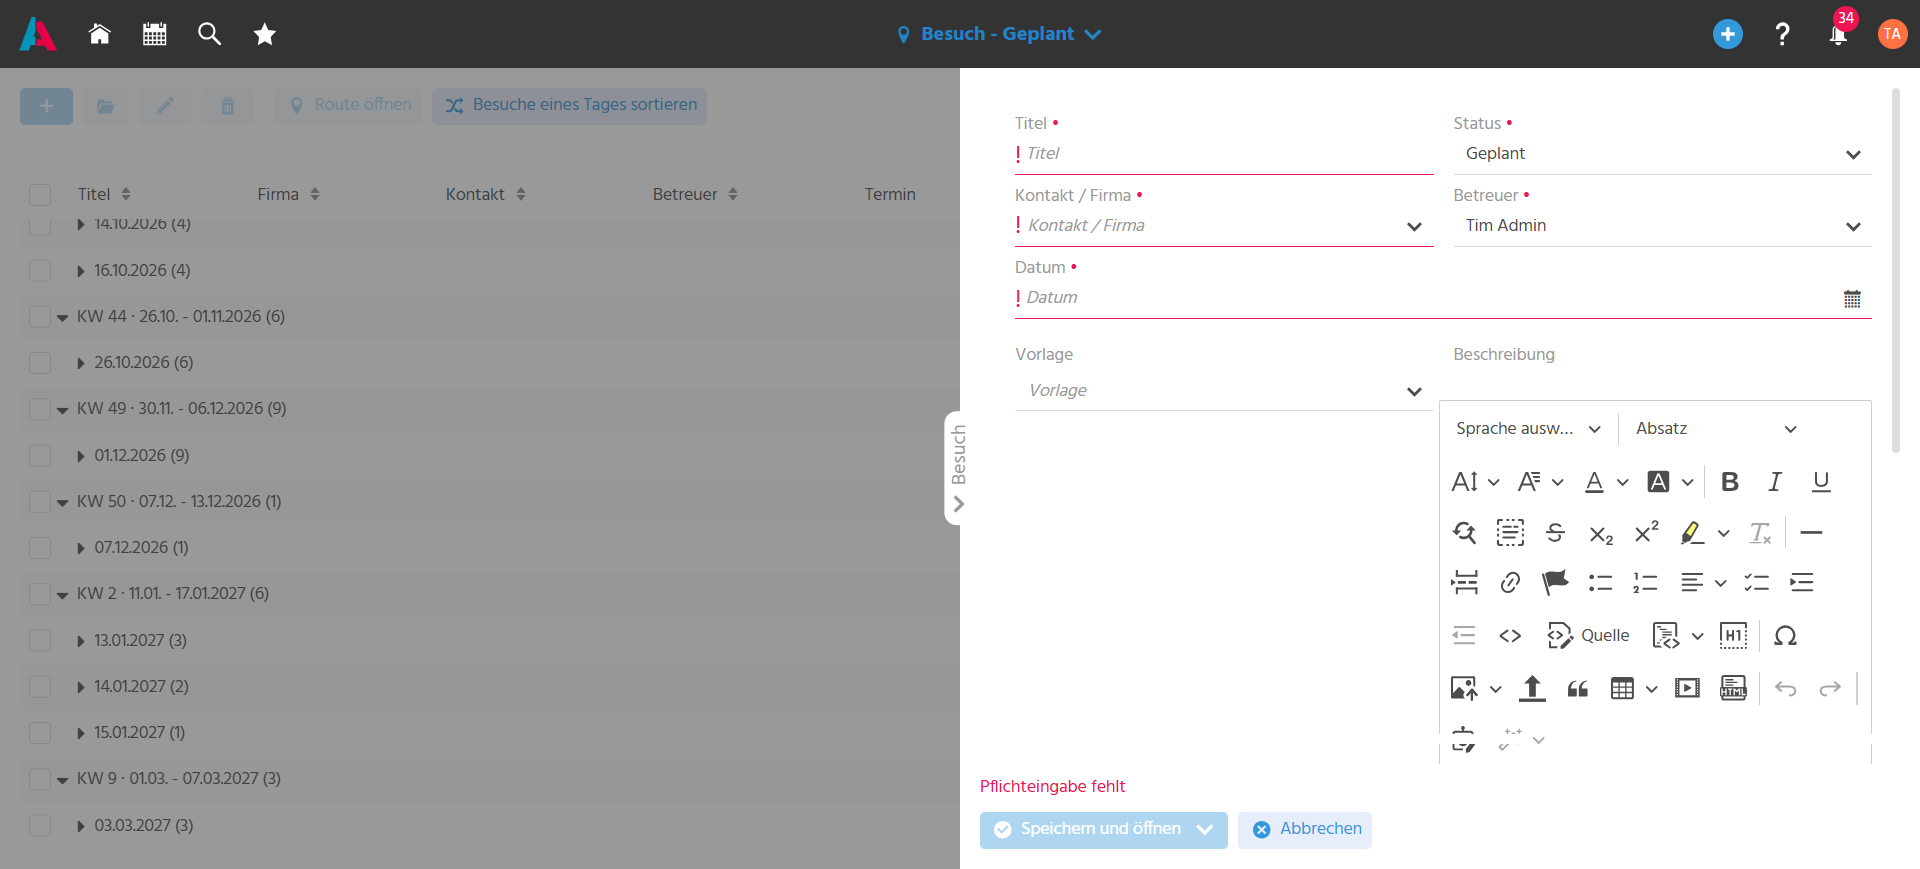This screenshot has height=869, width=1920.
Task: Tick the checkbox for 01.12.2026 (9)
Action: click(x=40, y=455)
